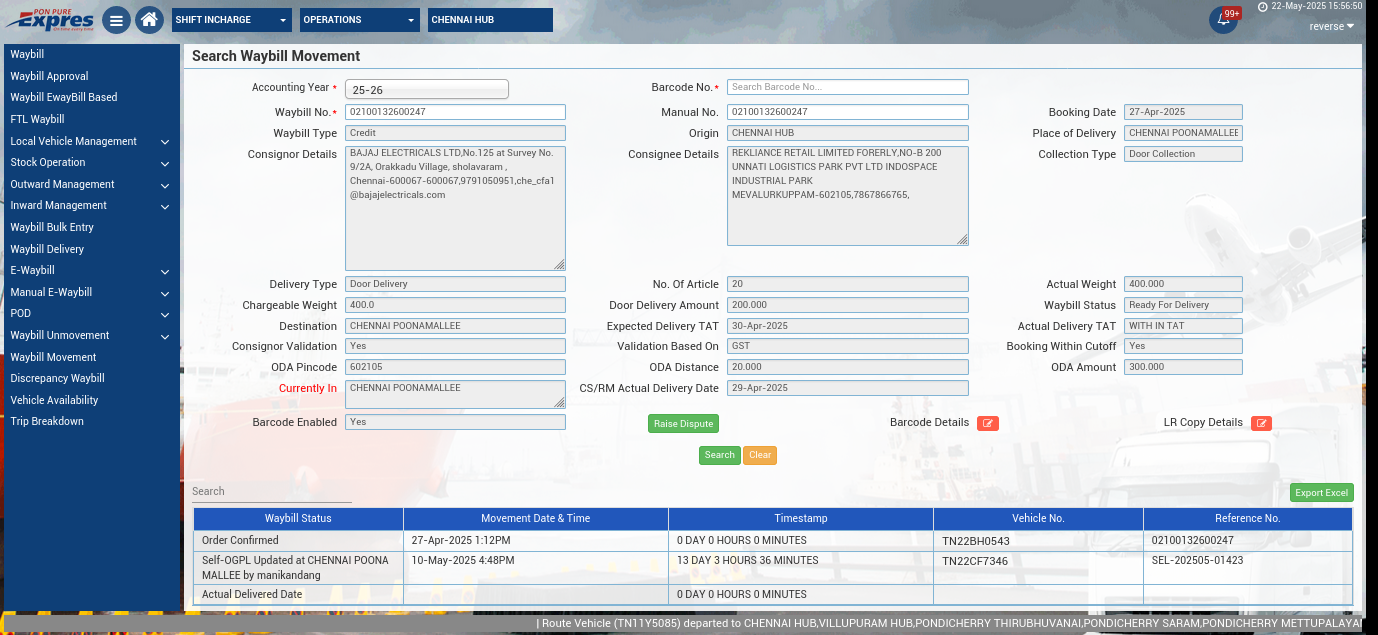
Task: Click the LR Copy Details edit icon
Action: coord(1261,423)
